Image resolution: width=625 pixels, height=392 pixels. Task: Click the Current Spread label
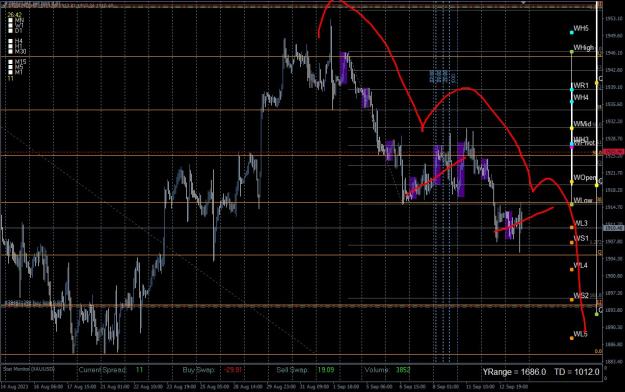102,370
